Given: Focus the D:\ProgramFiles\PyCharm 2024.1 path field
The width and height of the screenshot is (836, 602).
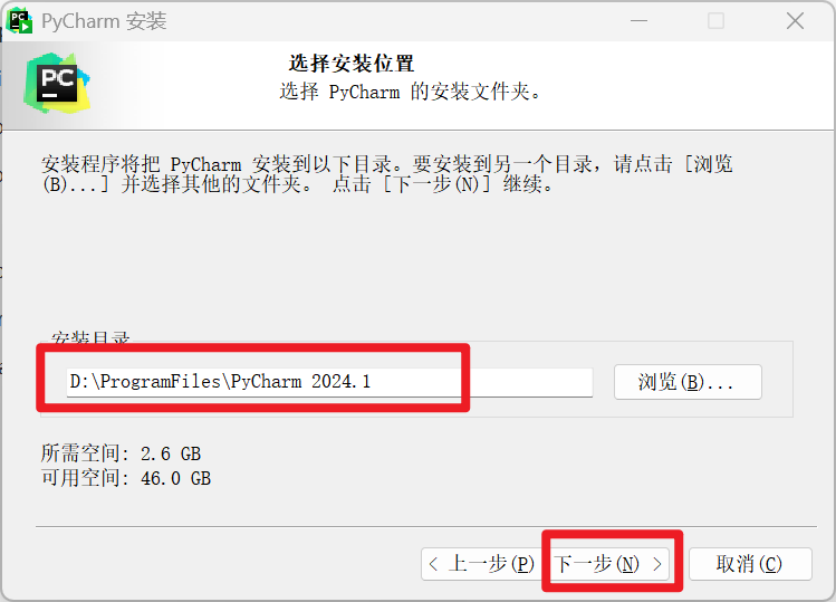Looking at the screenshot, I should [329, 382].
